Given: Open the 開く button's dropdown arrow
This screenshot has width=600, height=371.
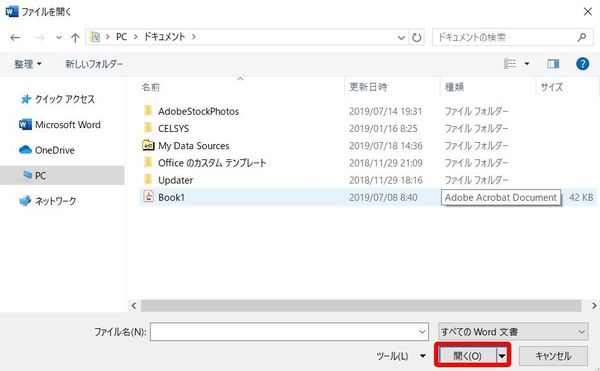Looking at the screenshot, I should [x=502, y=356].
